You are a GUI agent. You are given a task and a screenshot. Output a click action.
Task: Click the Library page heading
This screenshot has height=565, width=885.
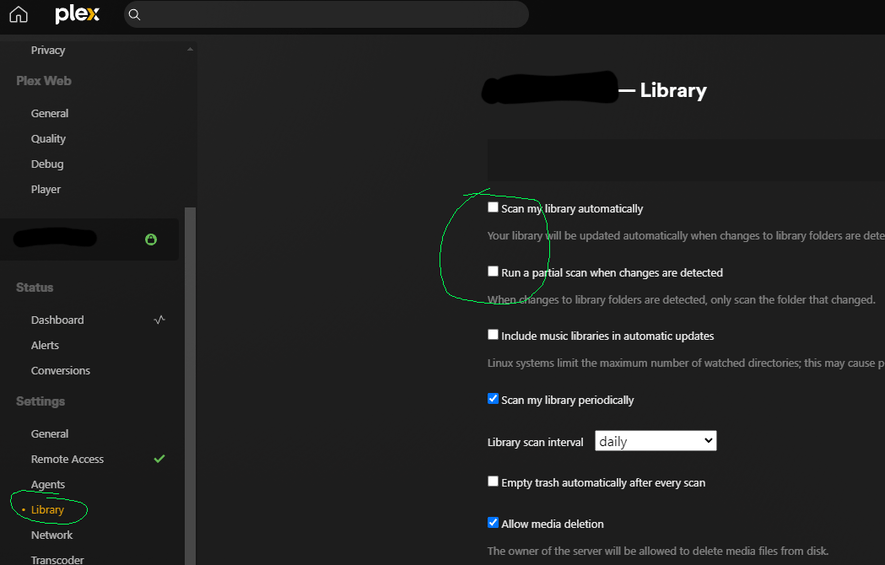673,90
